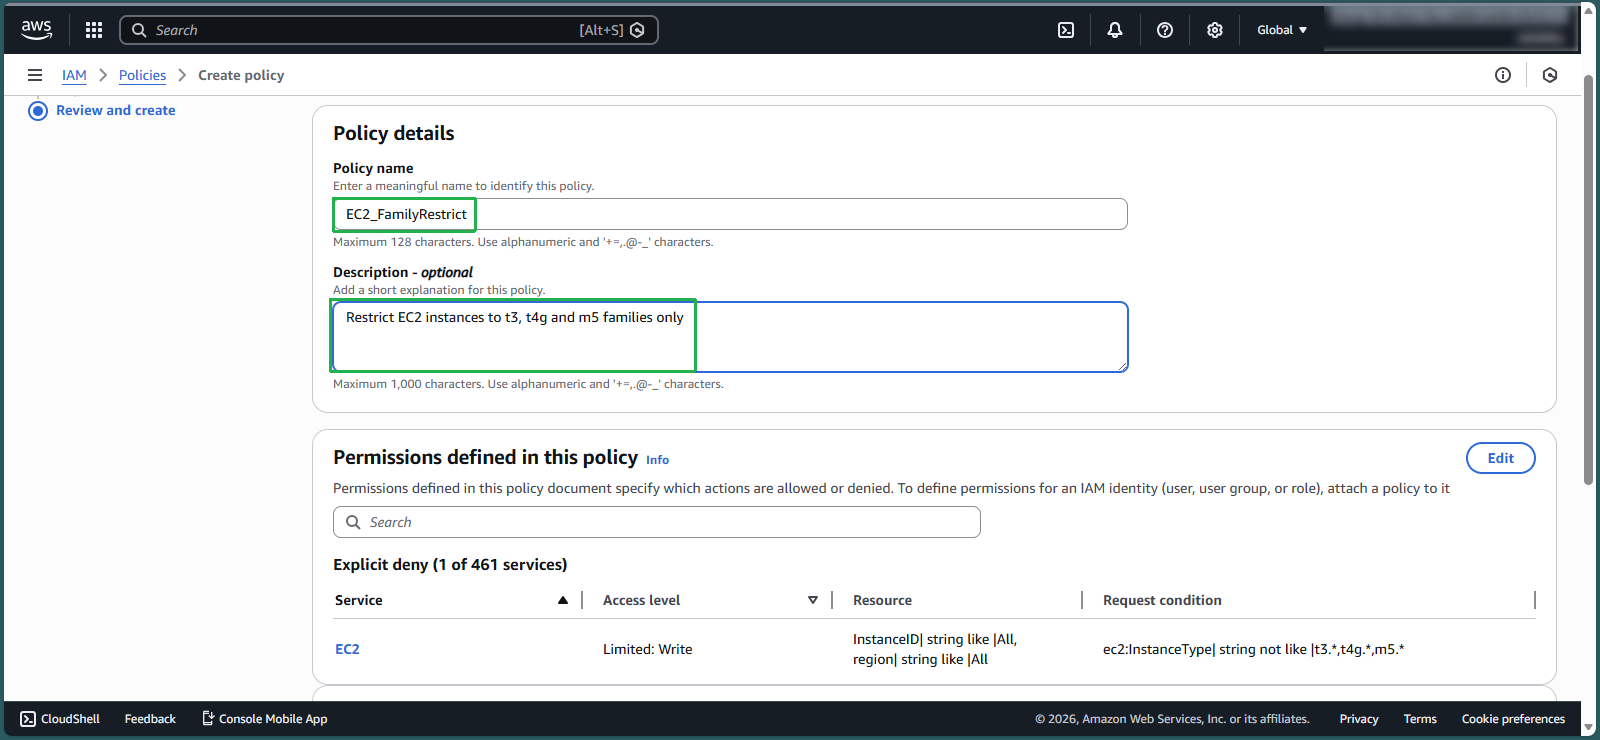
Task: Click the Access level column header text
Action: point(641,600)
